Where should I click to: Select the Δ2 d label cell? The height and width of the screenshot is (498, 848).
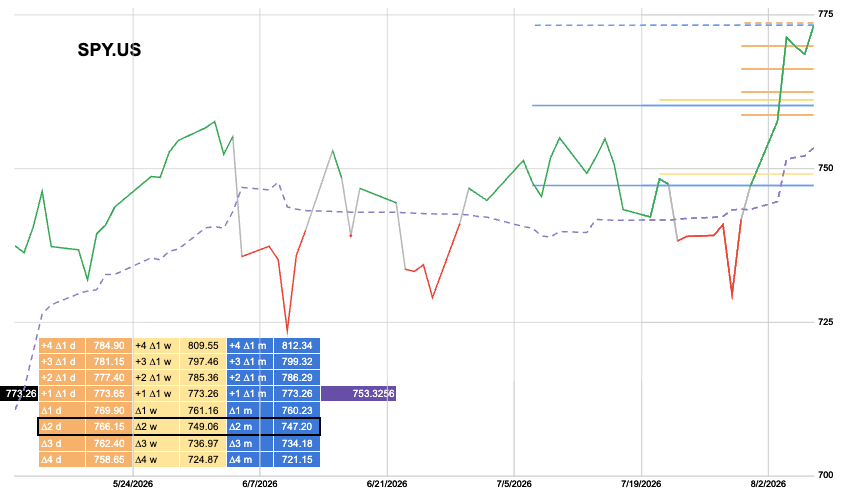[62, 427]
